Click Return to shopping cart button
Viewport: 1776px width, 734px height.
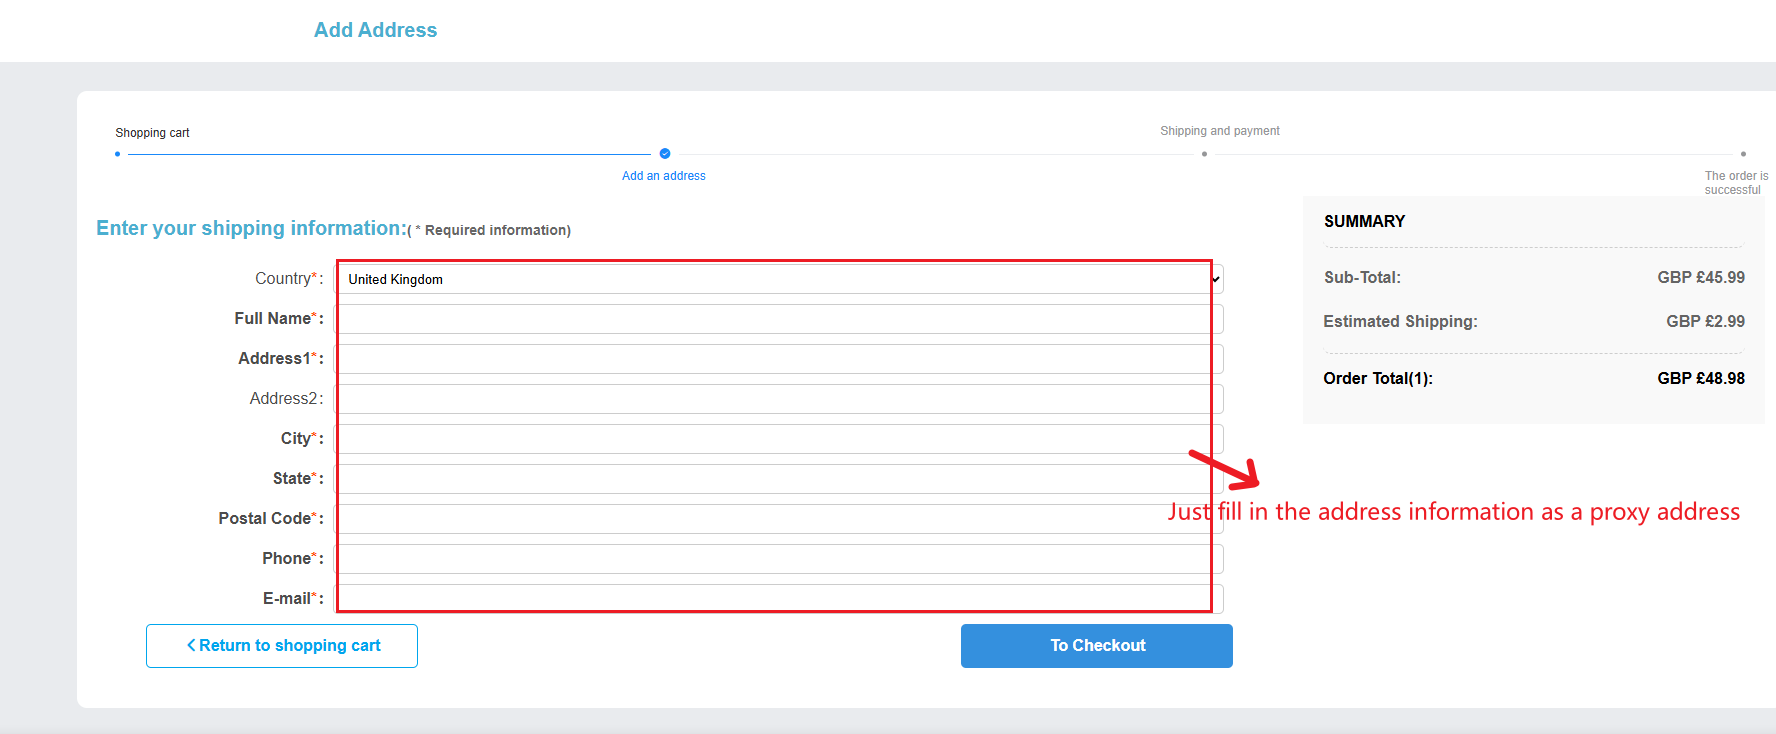pyautogui.click(x=282, y=646)
